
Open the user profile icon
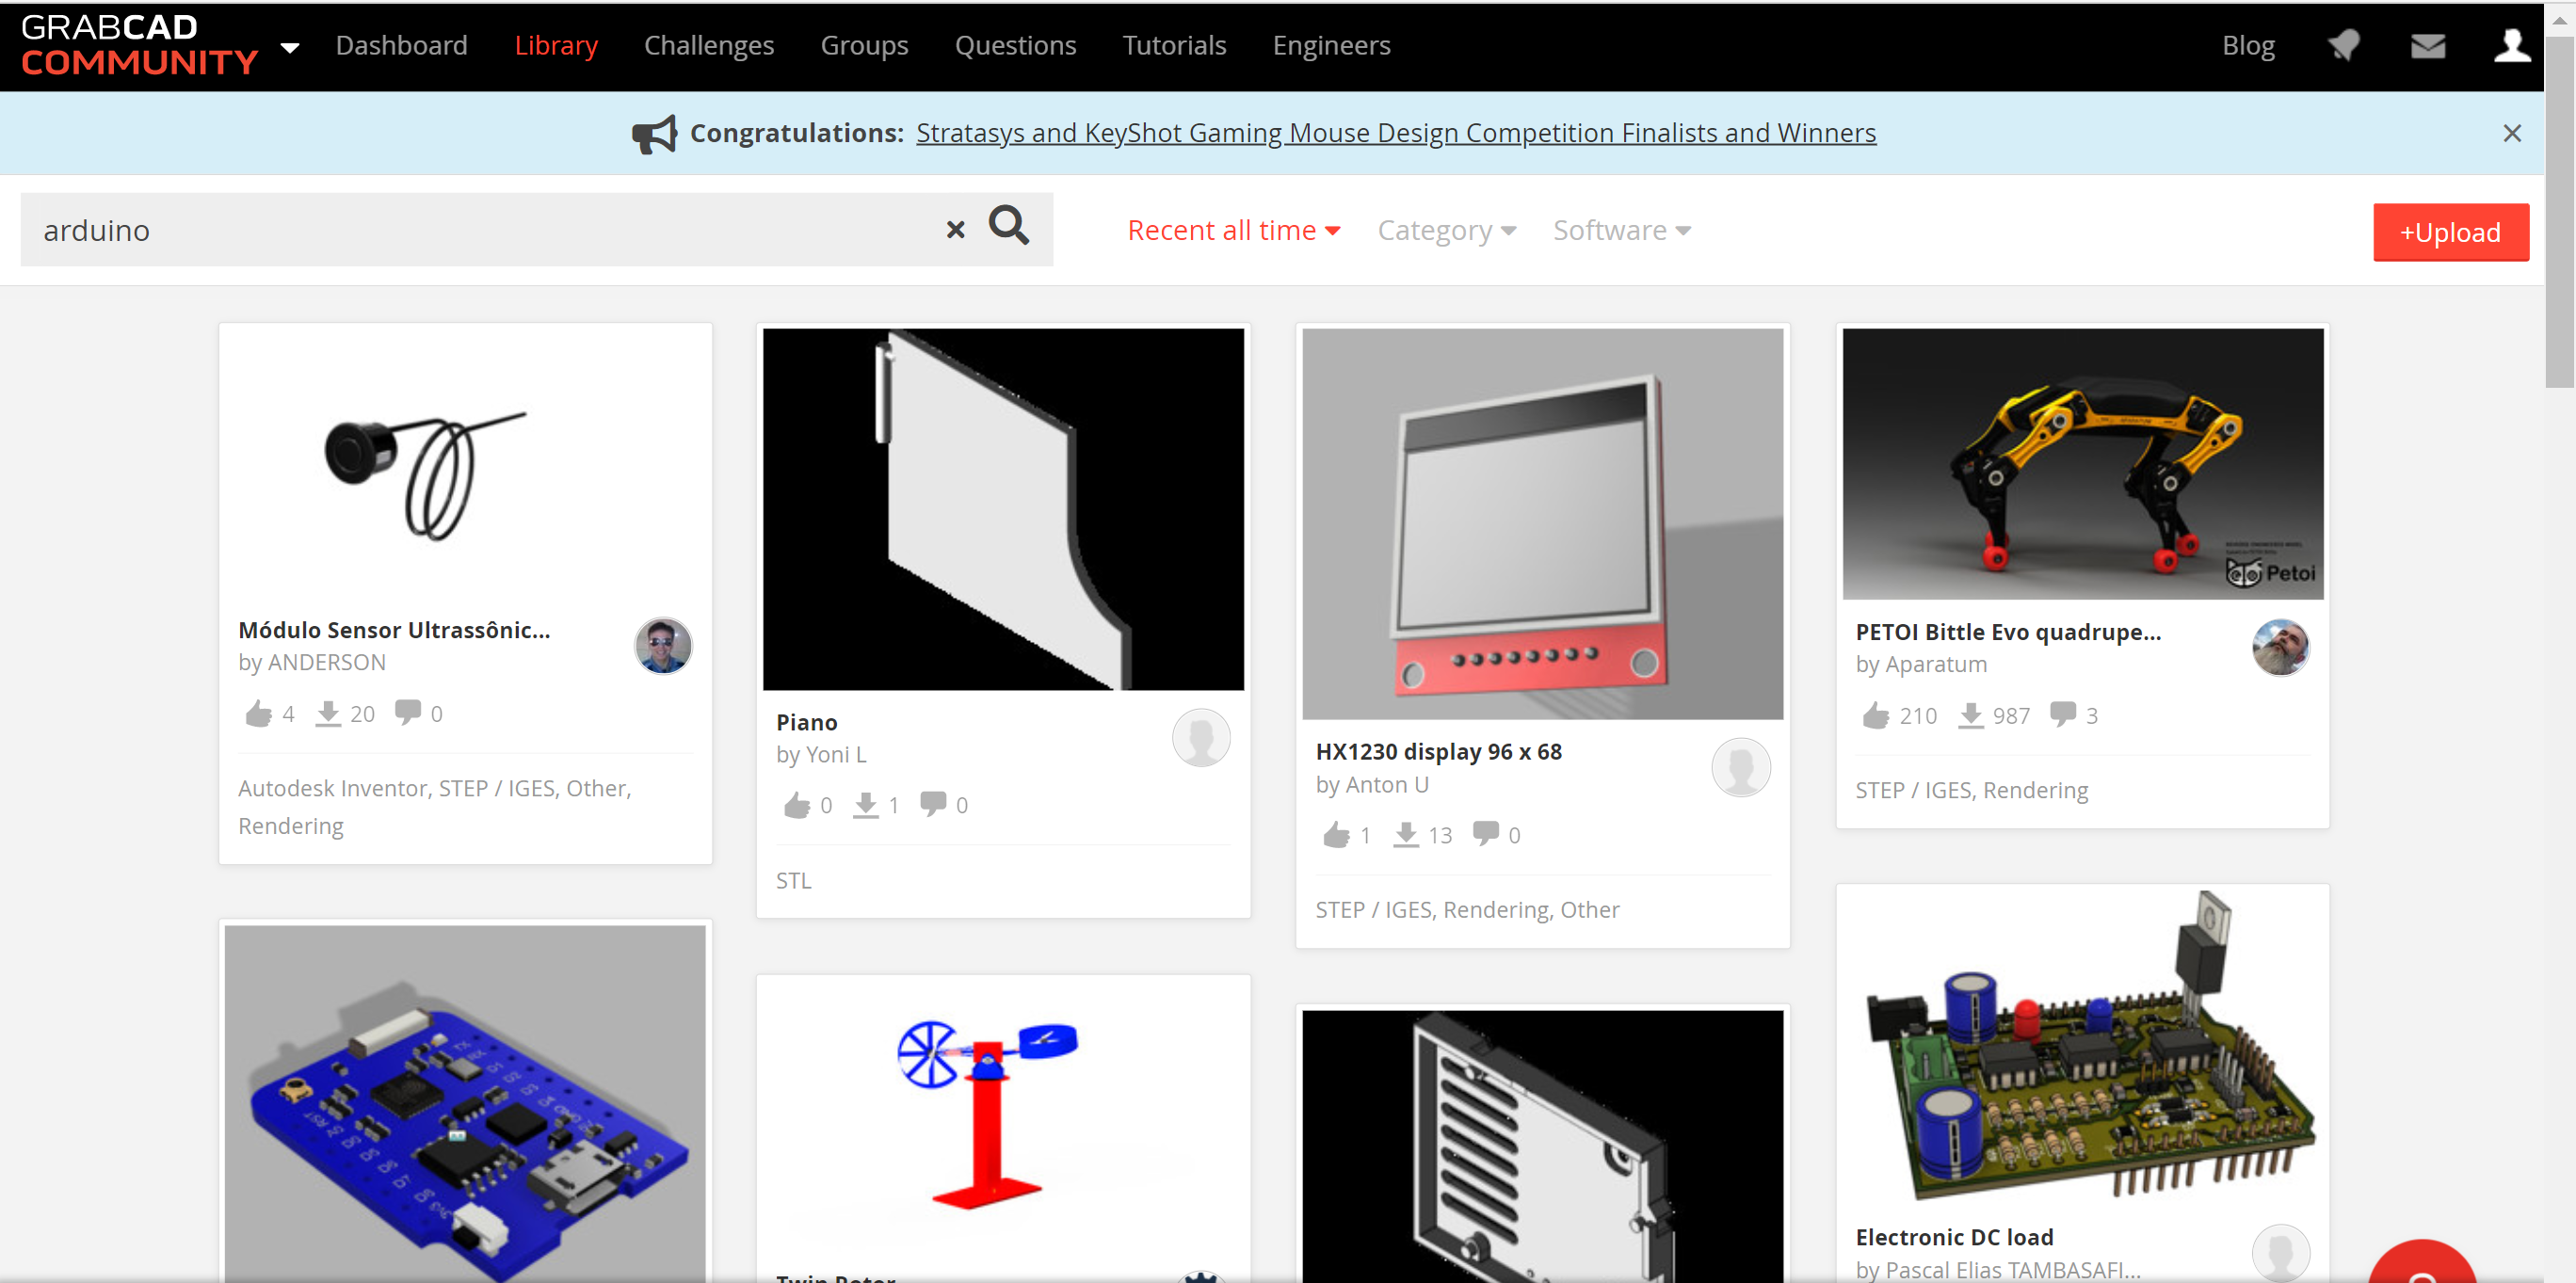2511,45
